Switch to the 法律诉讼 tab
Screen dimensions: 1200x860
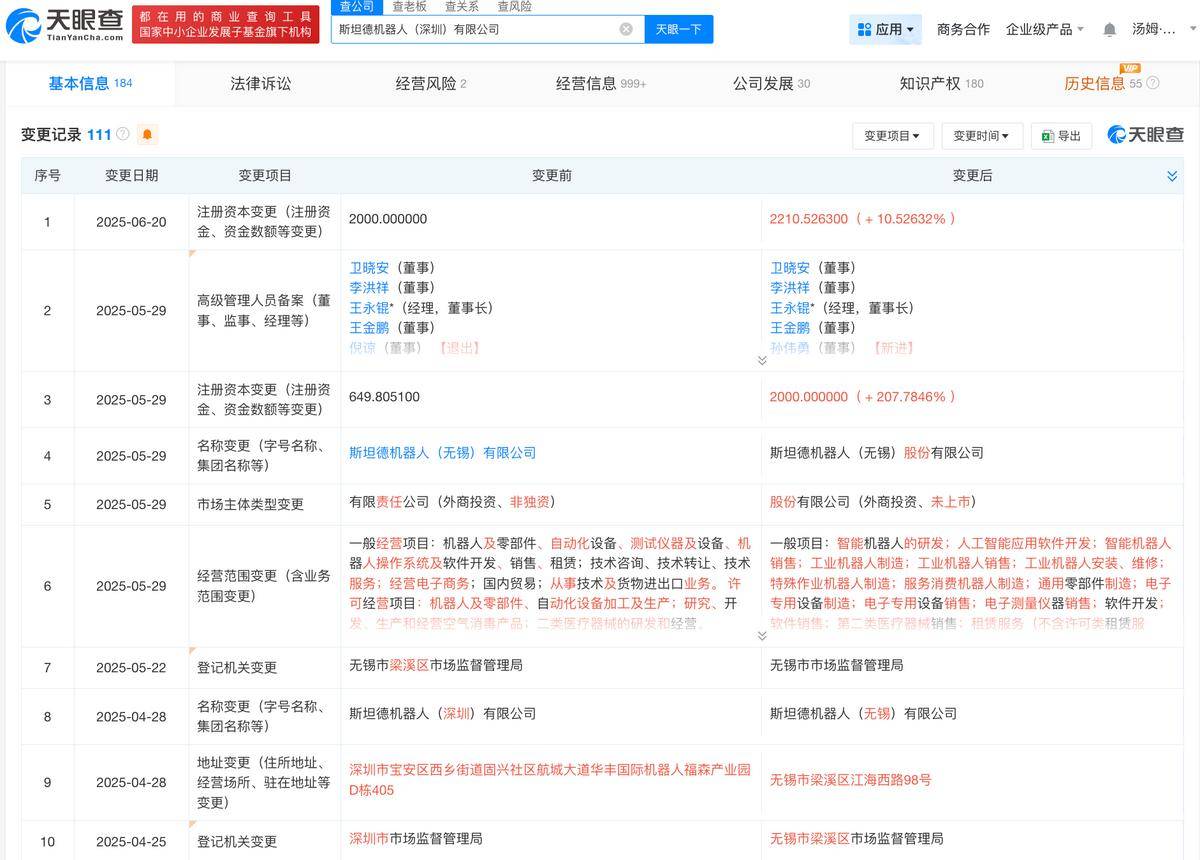click(261, 84)
